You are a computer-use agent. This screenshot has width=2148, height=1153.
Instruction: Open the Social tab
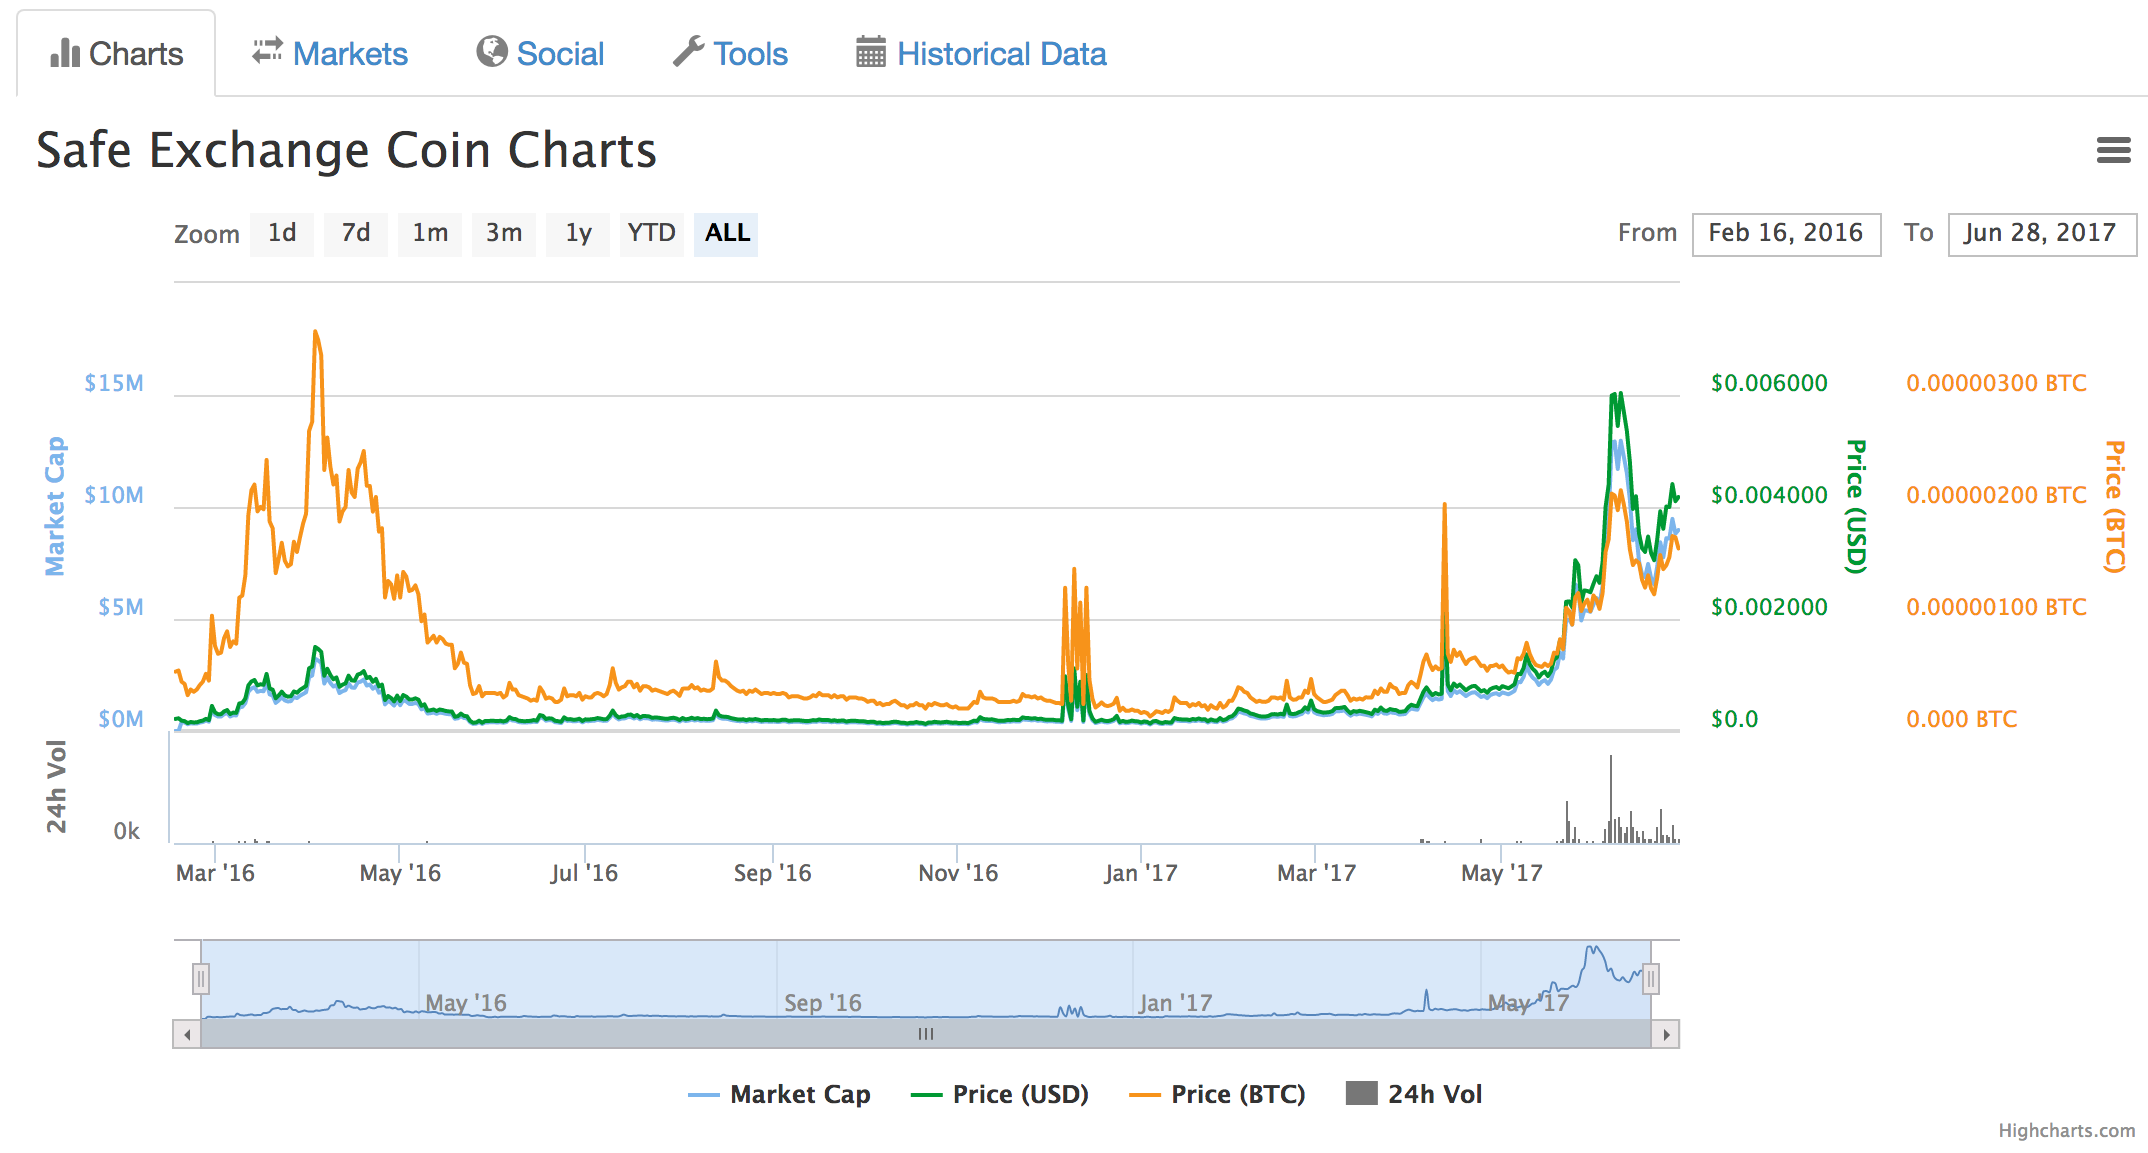[x=541, y=53]
